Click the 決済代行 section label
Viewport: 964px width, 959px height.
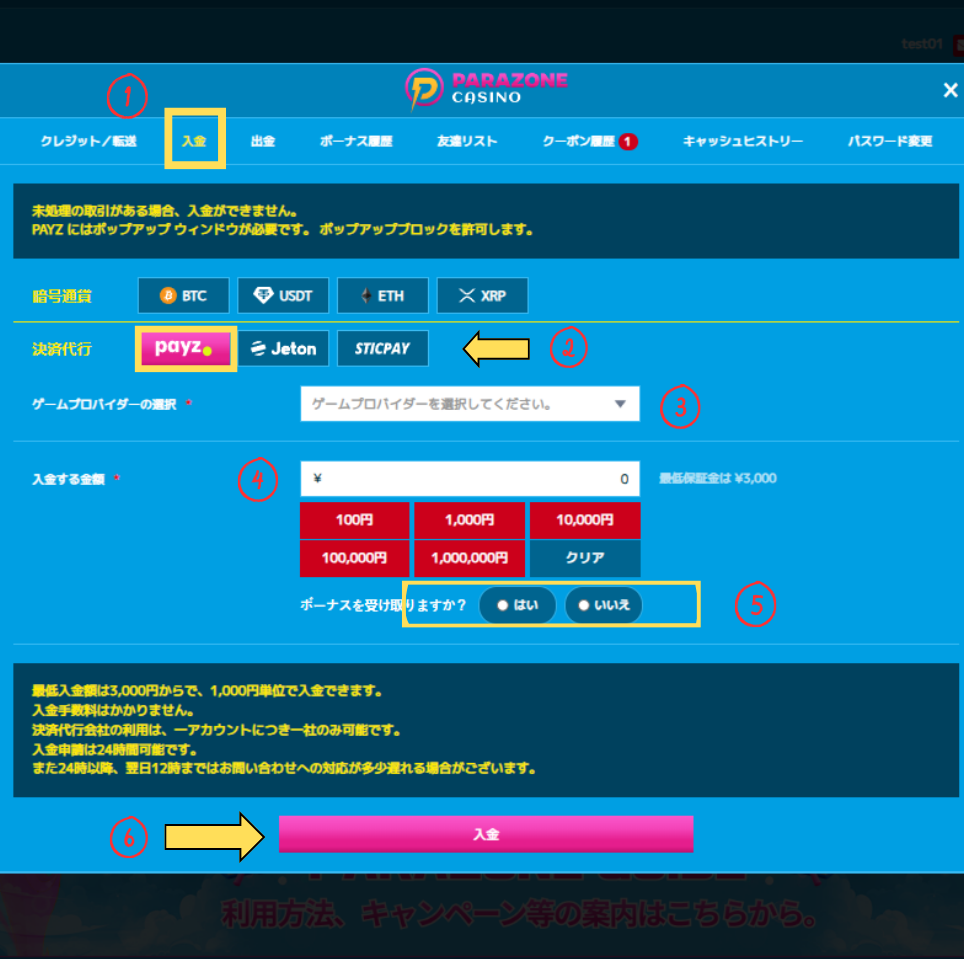[61, 349]
